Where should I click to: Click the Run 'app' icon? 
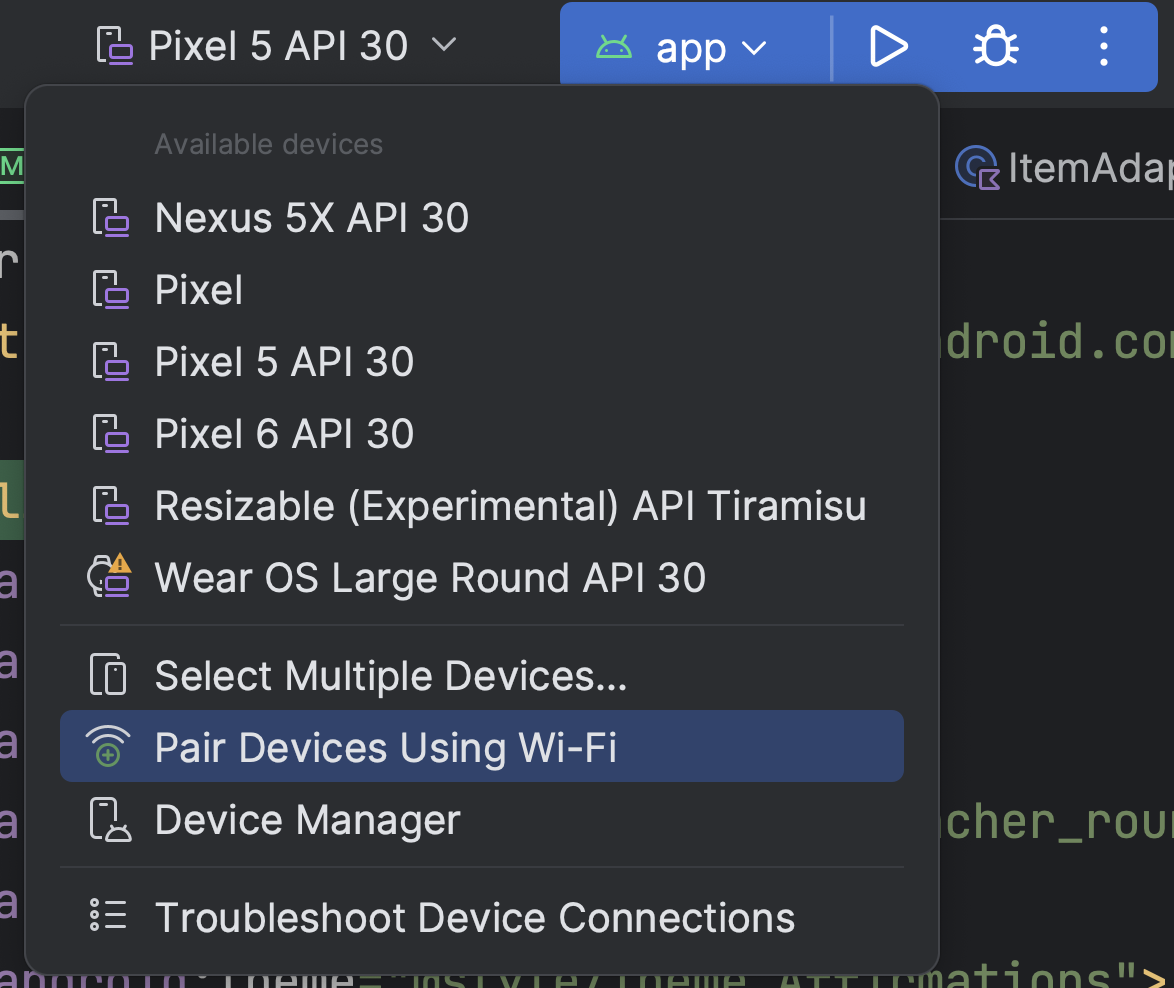pyautogui.click(x=888, y=46)
